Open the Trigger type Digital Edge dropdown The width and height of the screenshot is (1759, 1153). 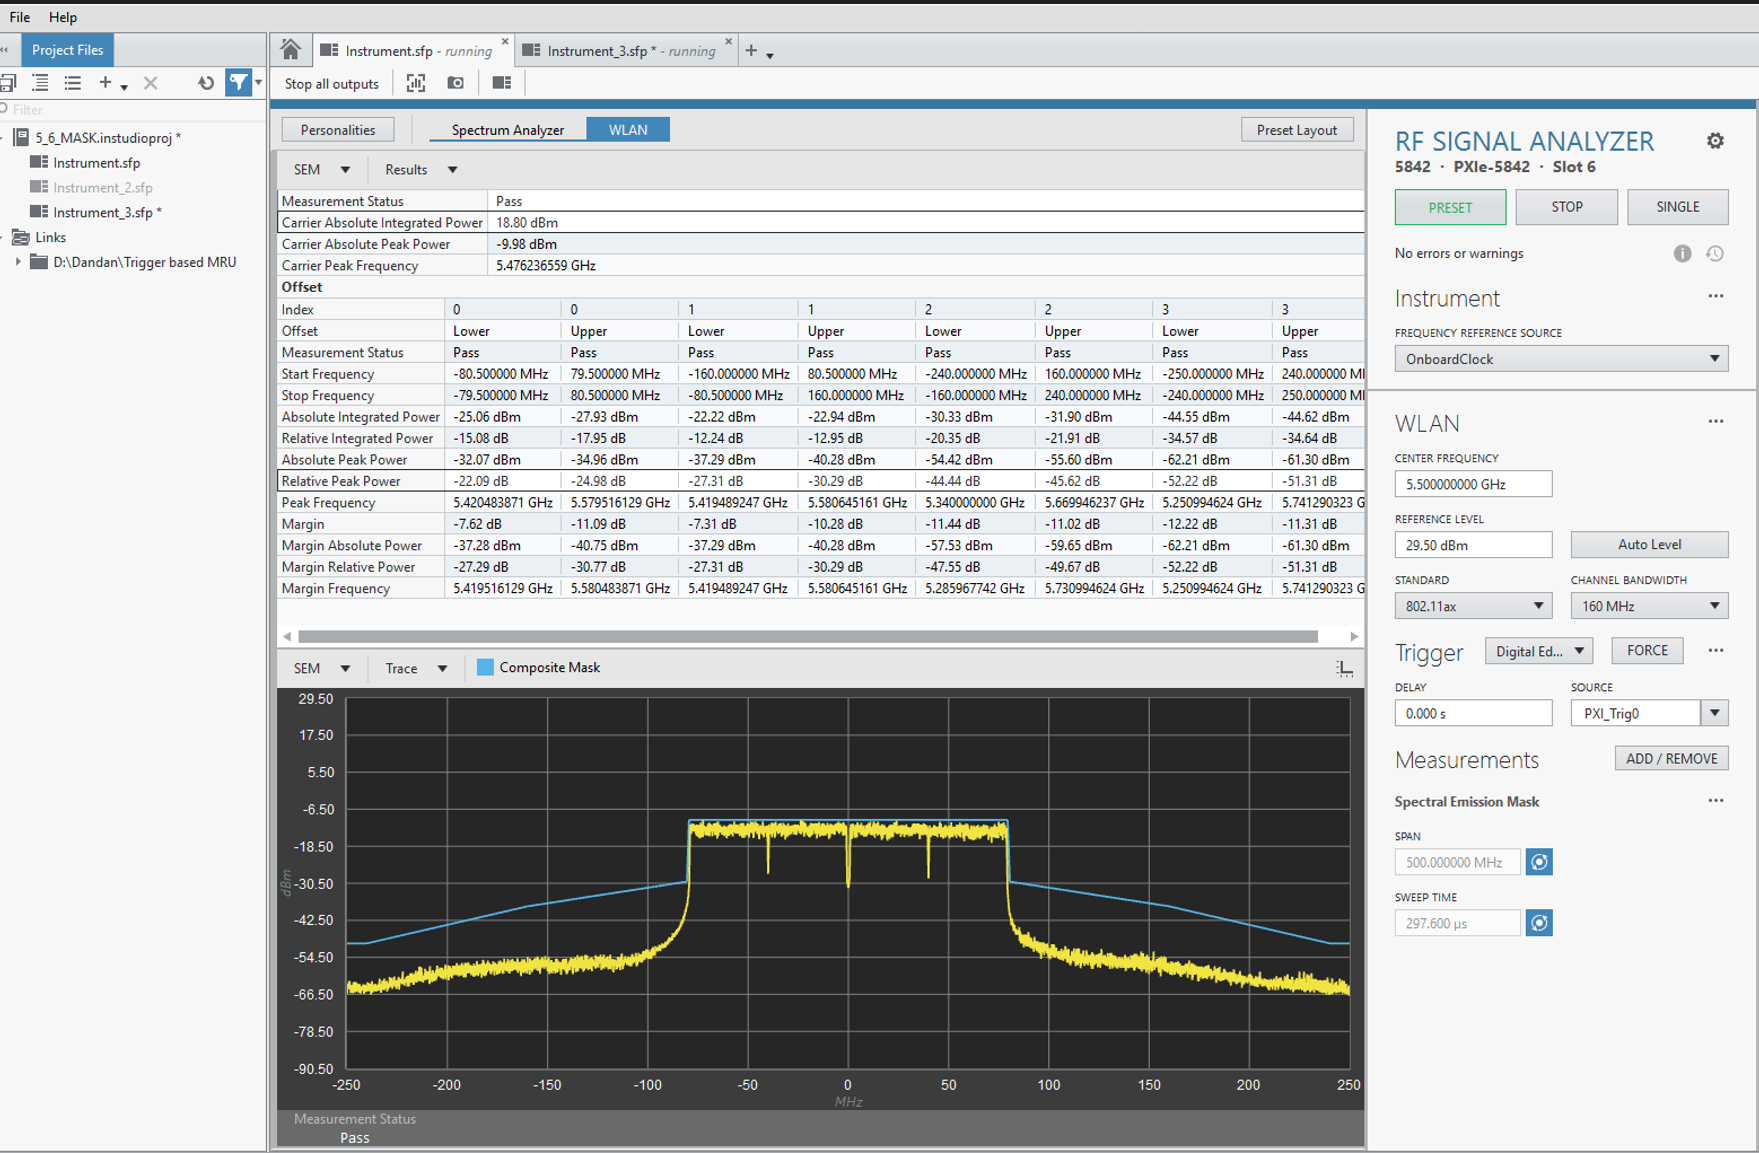(x=1539, y=651)
